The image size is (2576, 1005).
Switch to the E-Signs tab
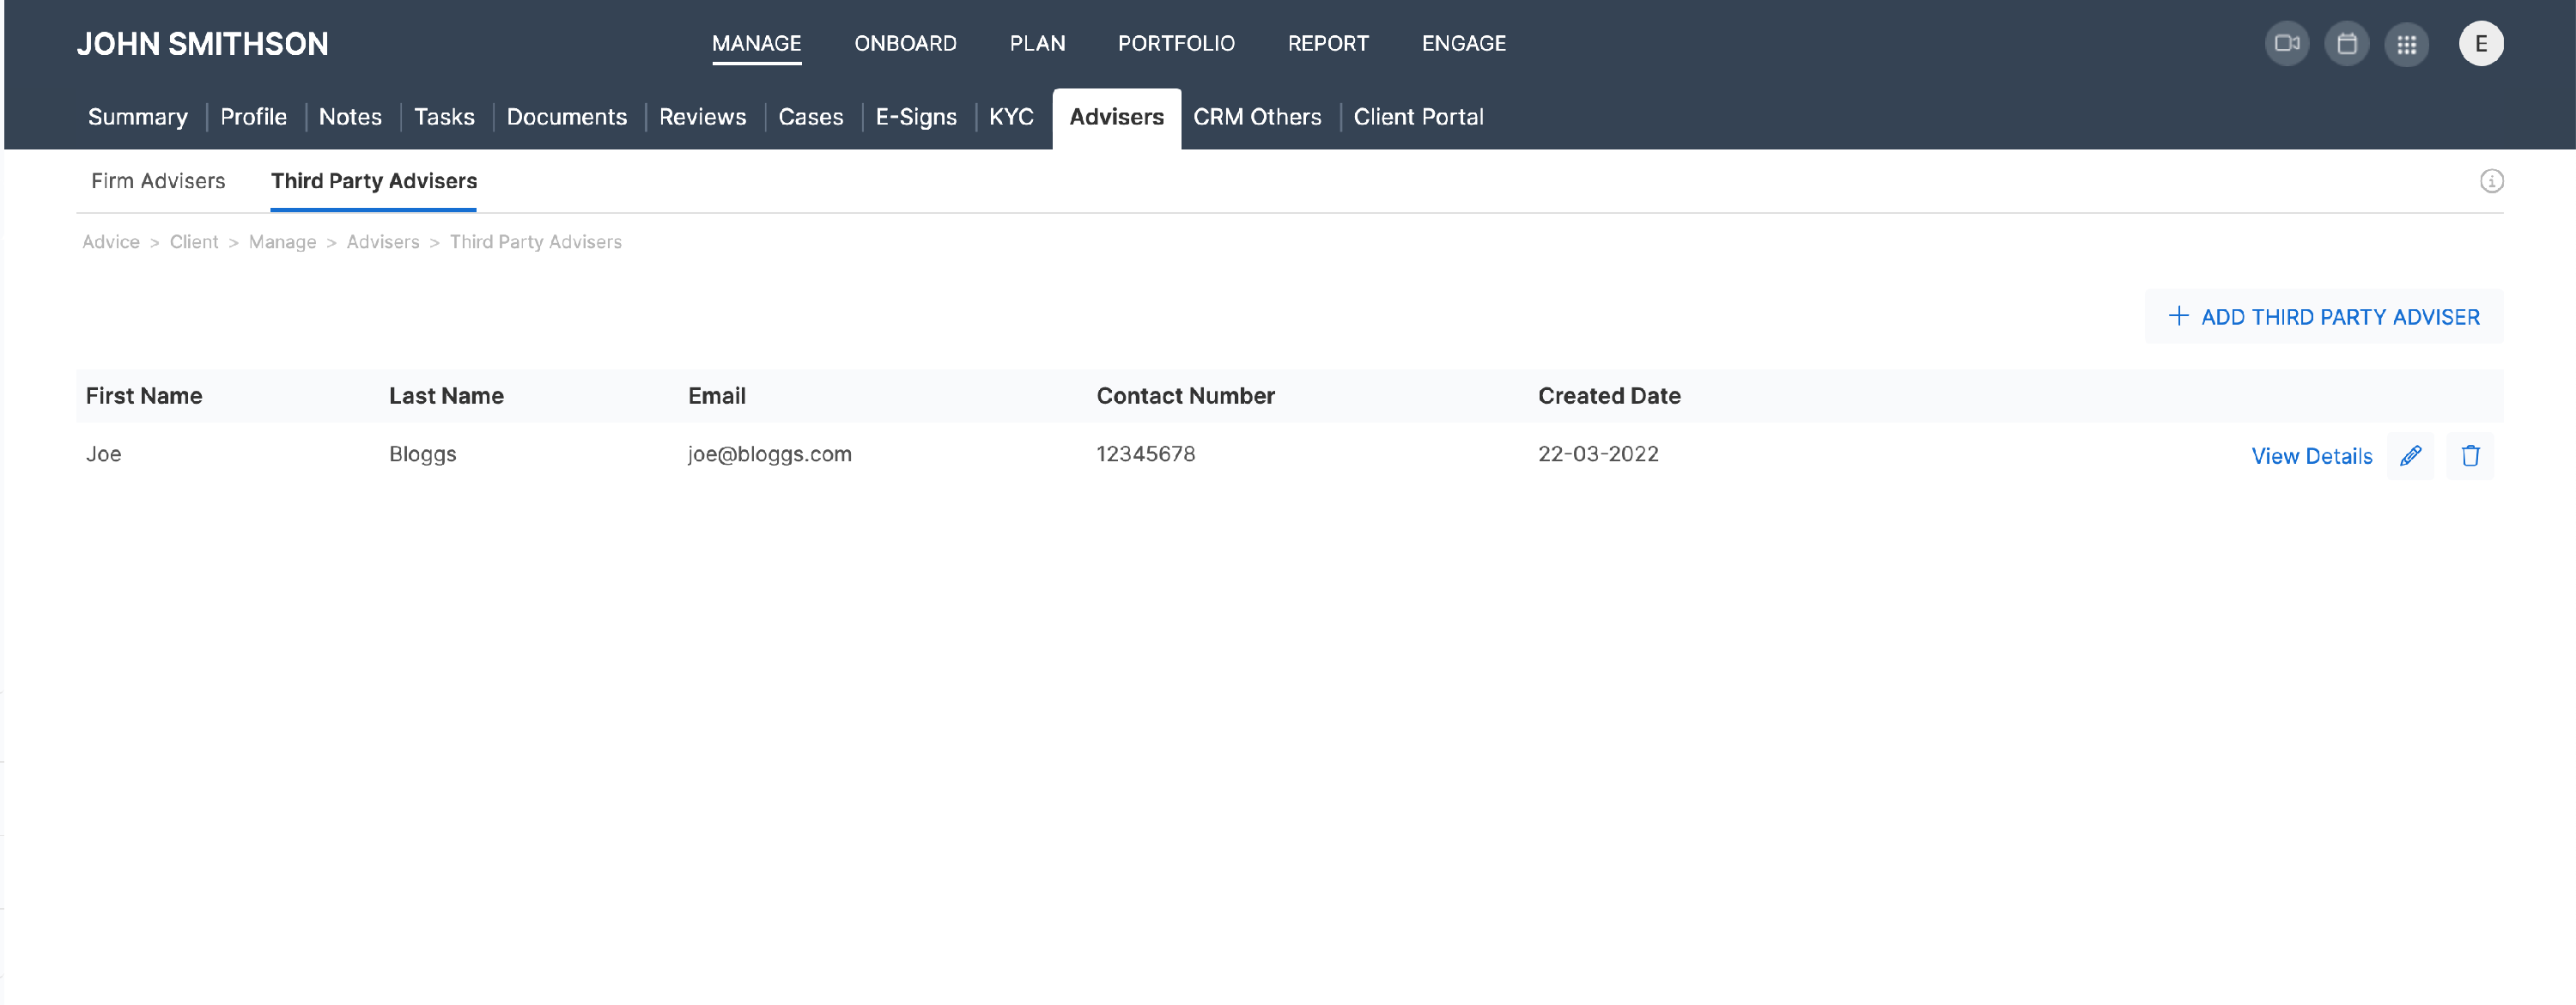tap(916, 117)
